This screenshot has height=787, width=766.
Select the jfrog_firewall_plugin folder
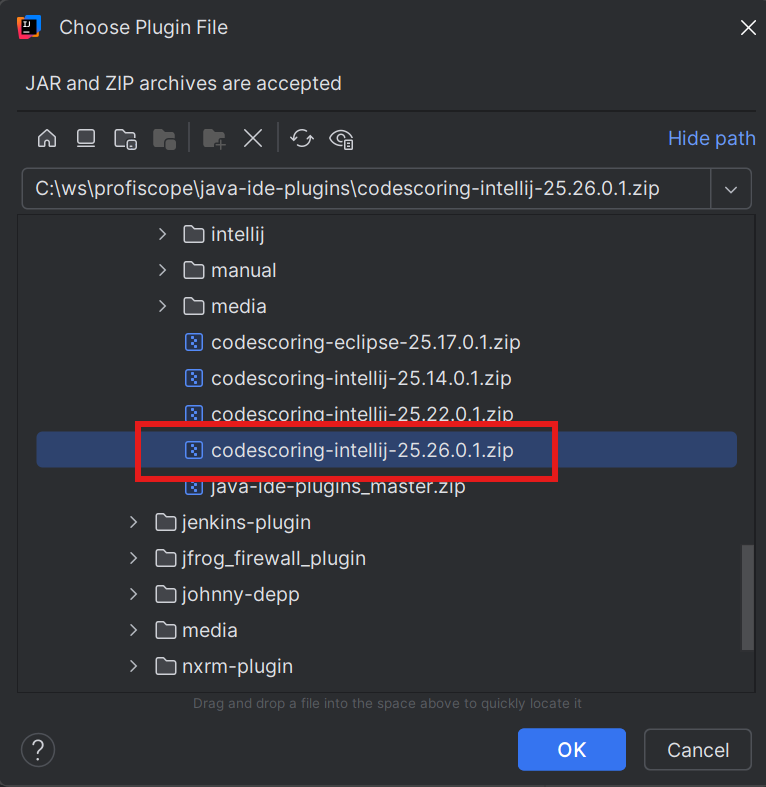pos(274,558)
